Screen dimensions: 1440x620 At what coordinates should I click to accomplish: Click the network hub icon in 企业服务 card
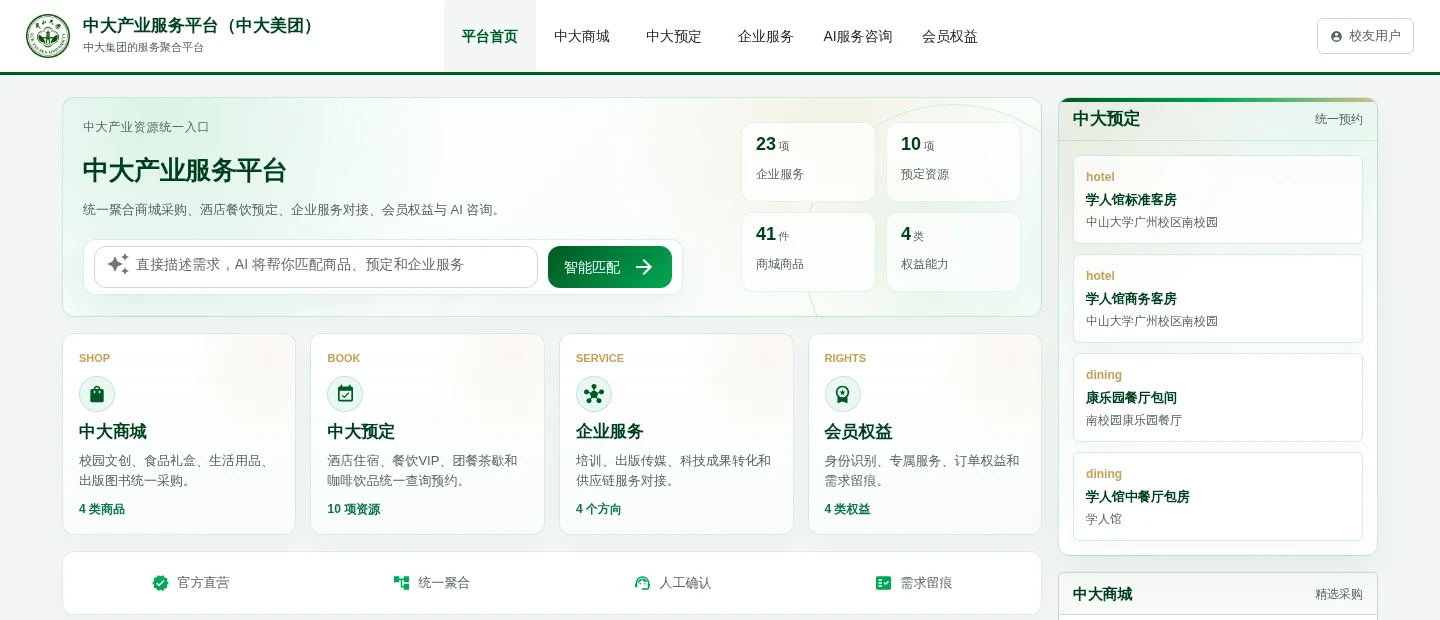click(x=594, y=394)
